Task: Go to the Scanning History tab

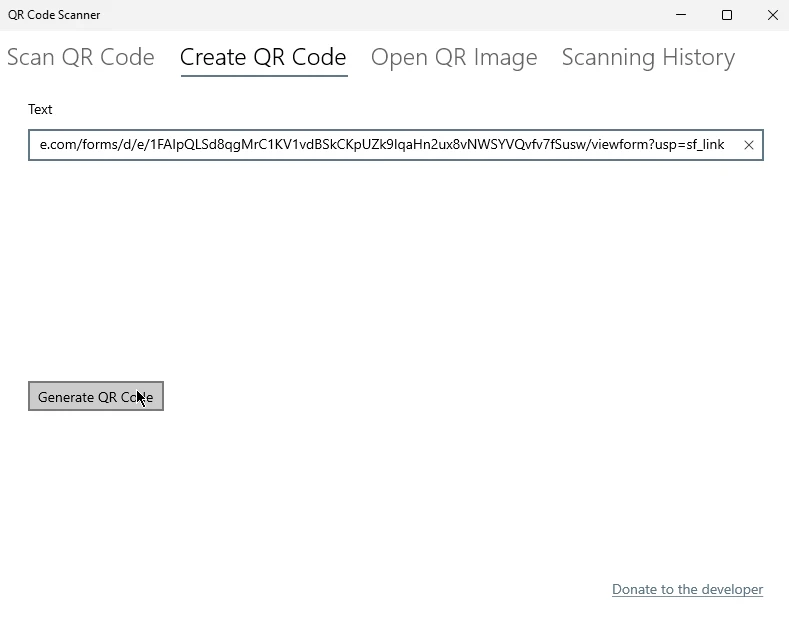Action: (x=648, y=57)
